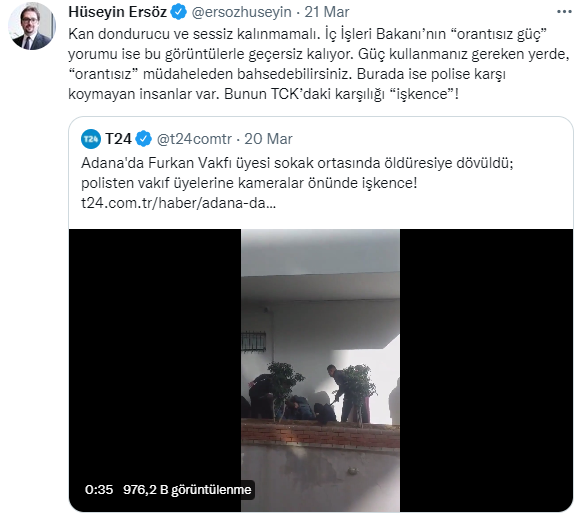Click the 21 Mar tweet timestamp

tap(327, 12)
